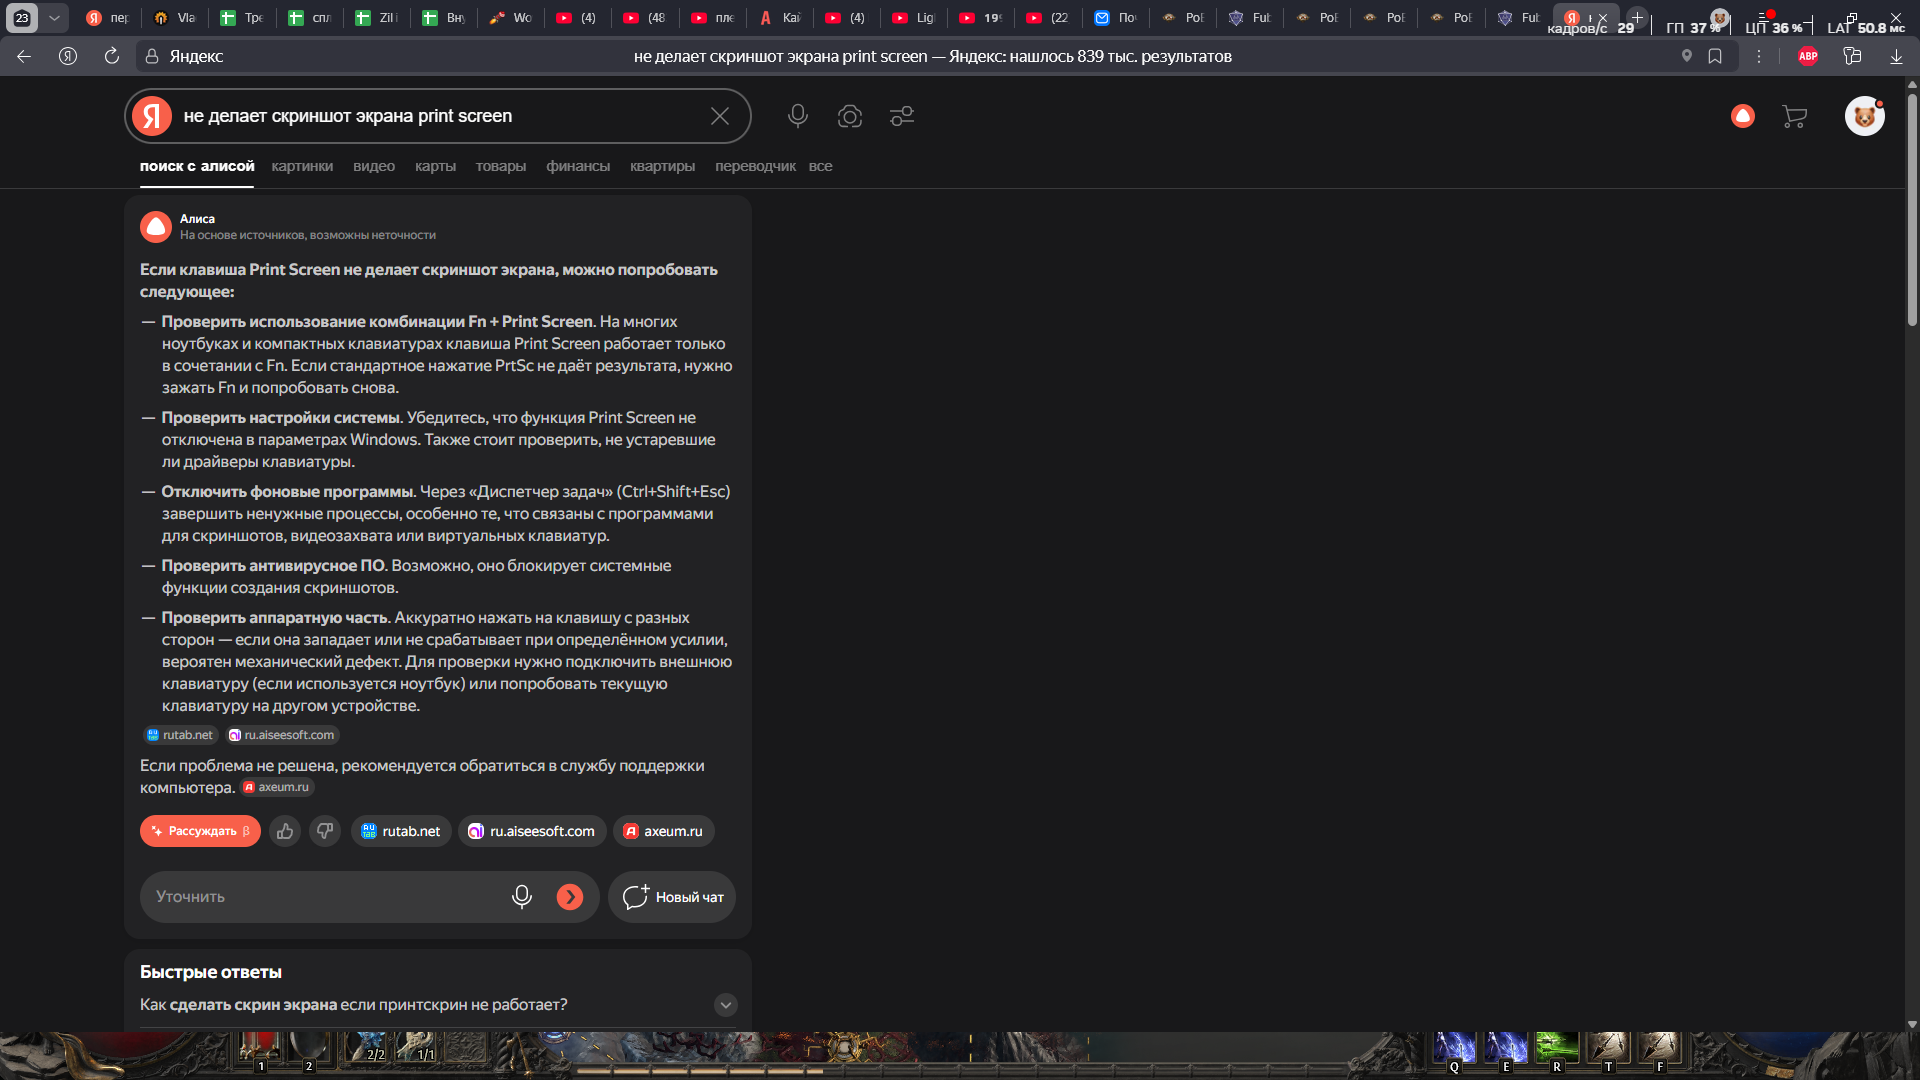Focus the main Yandex search field
Viewport: 1920px width, 1080px height.
(x=440, y=116)
